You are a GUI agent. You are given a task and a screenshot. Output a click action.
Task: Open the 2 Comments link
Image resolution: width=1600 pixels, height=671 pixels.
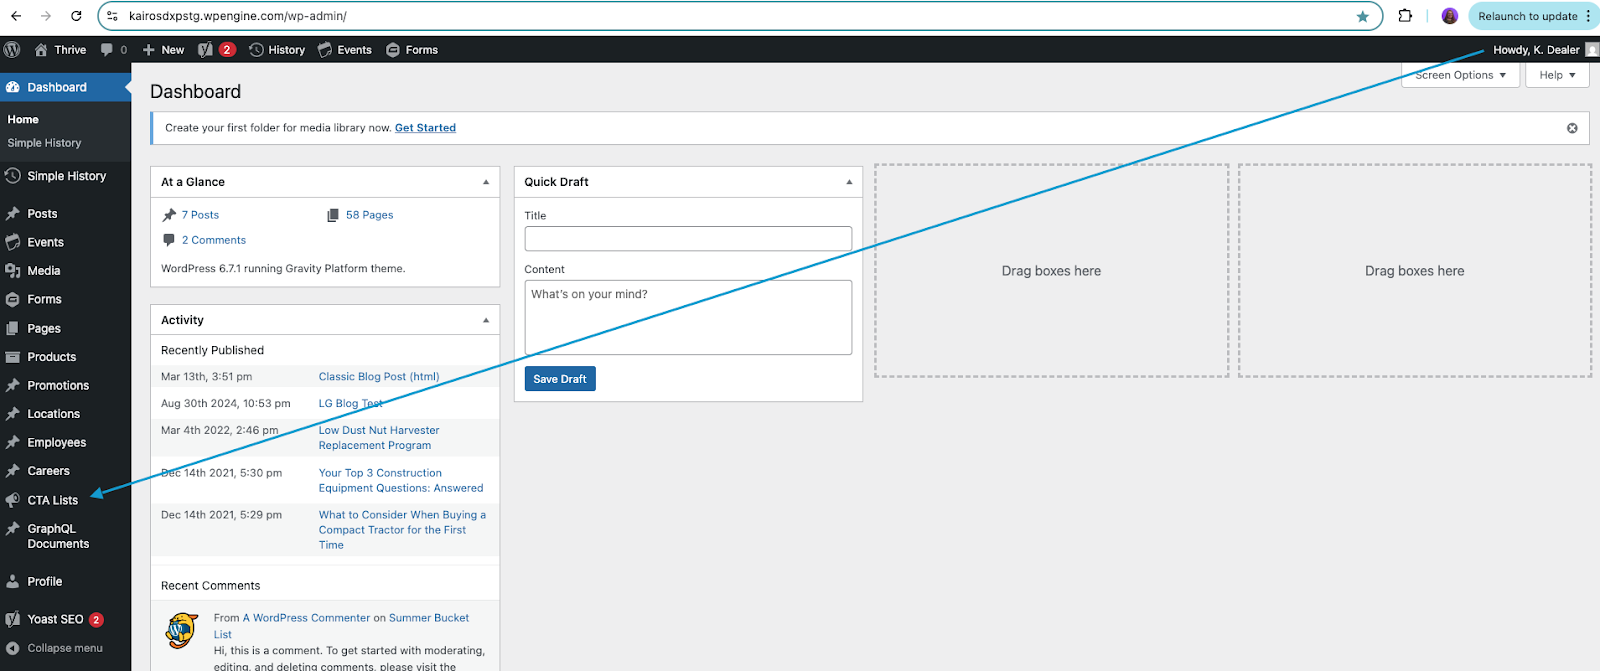(x=214, y=240)
